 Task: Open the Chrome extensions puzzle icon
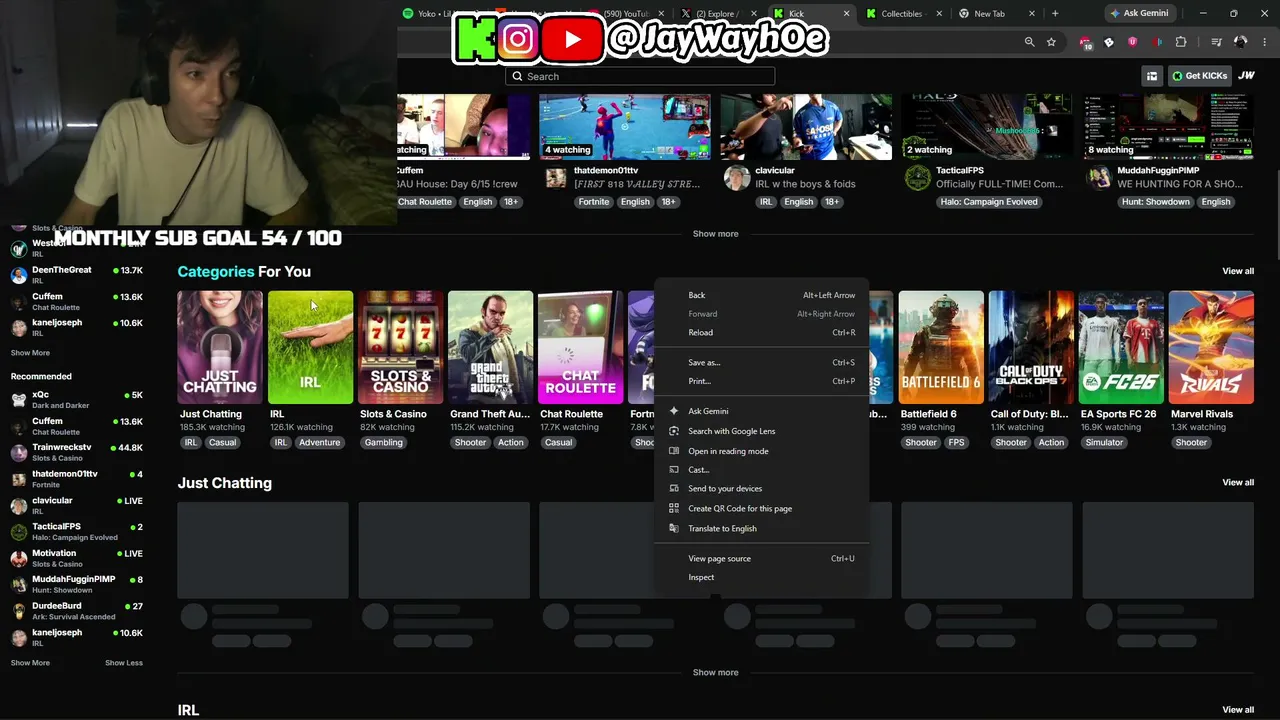(x=1181, y=42)
